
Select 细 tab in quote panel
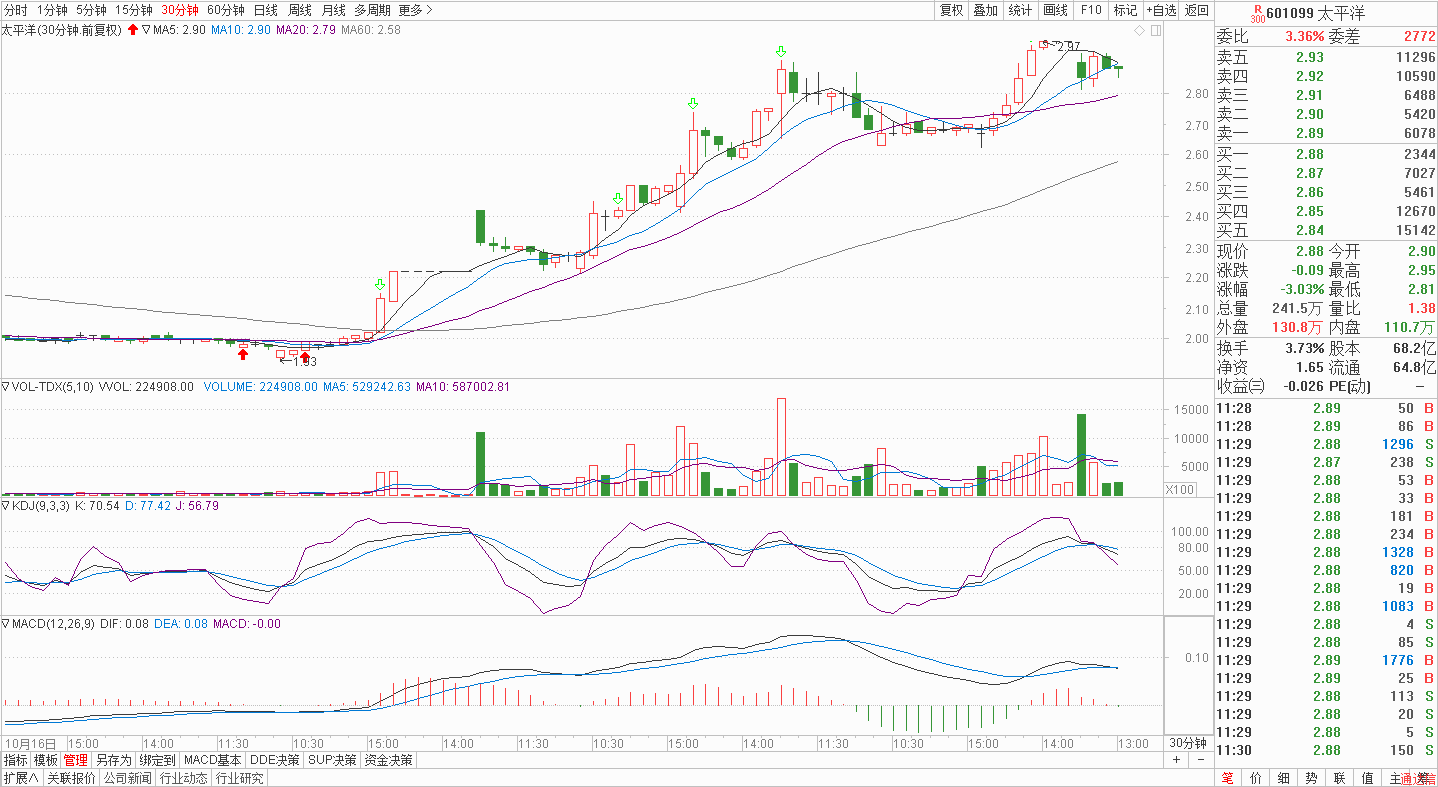click(1283, 778)
